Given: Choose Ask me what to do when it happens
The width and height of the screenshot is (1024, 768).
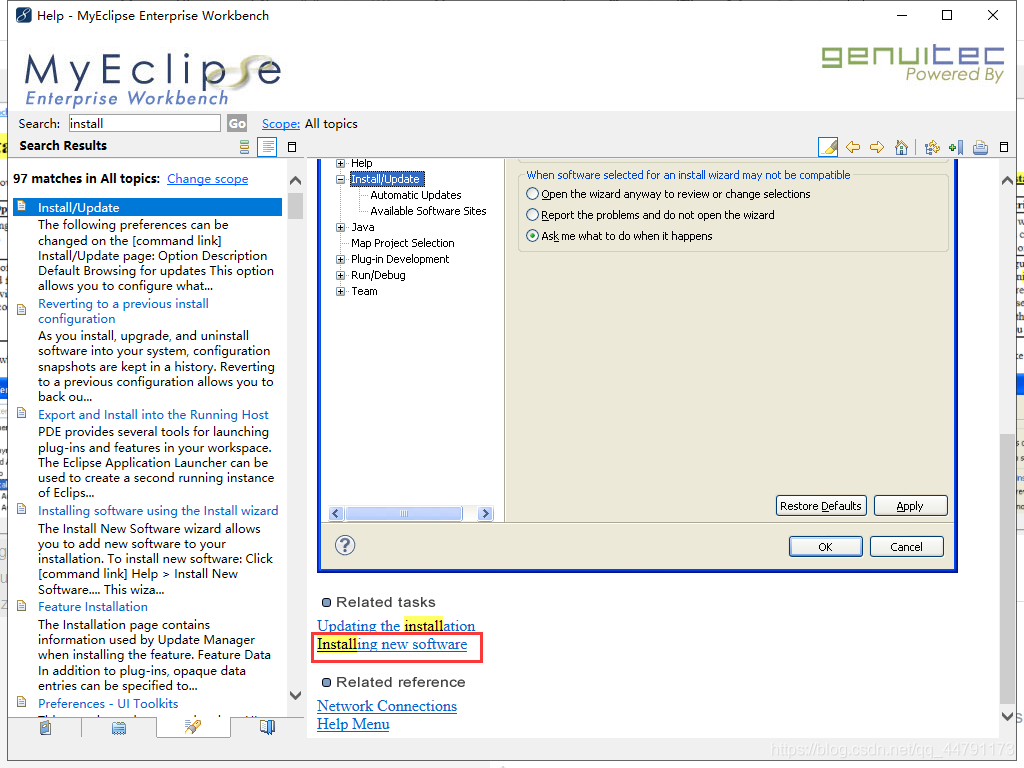Looking at the screenshot, I should click(x=531, y=234).
